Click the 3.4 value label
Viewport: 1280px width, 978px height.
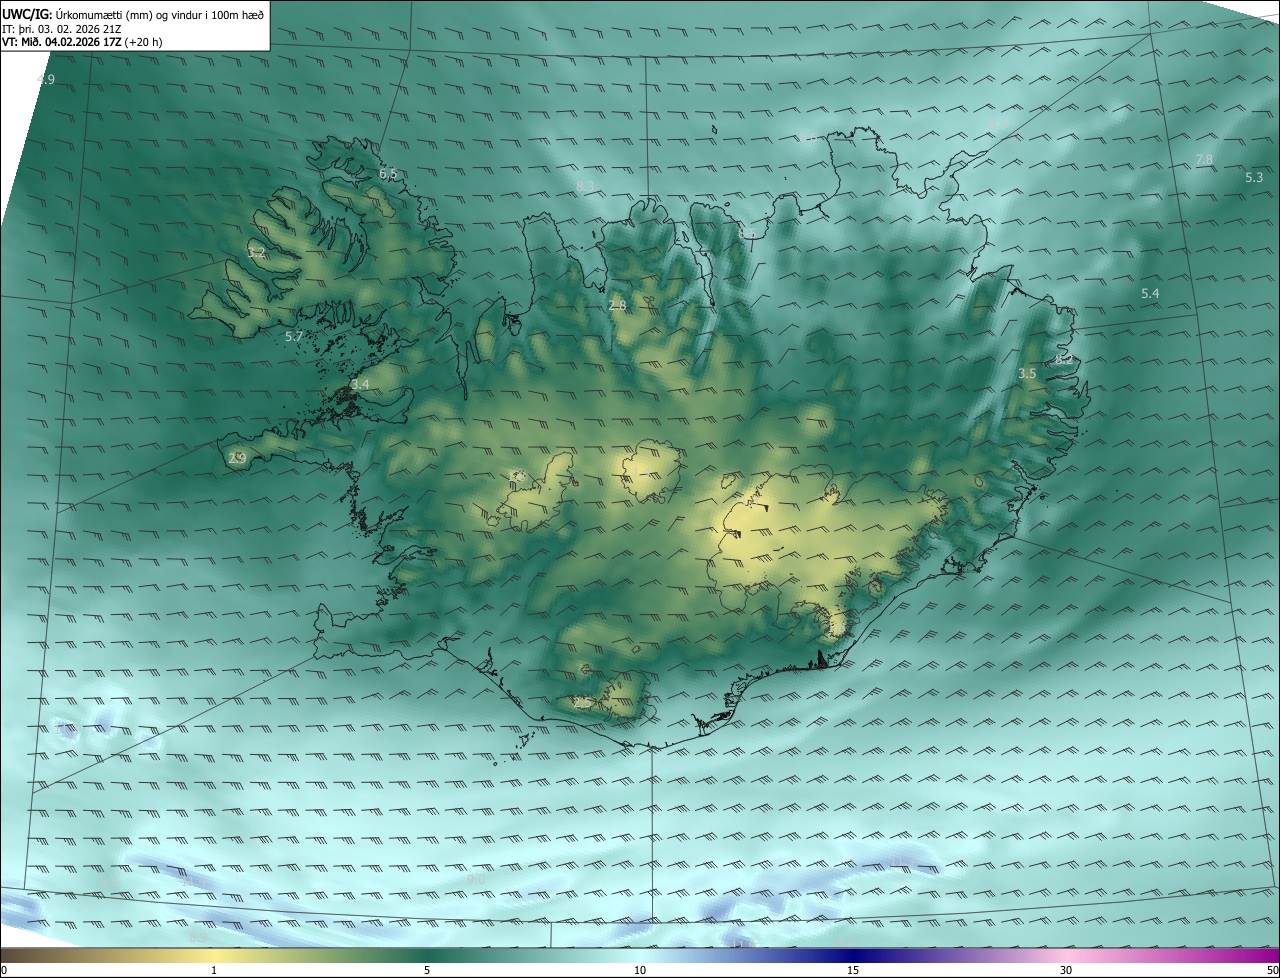pos(360,384)
